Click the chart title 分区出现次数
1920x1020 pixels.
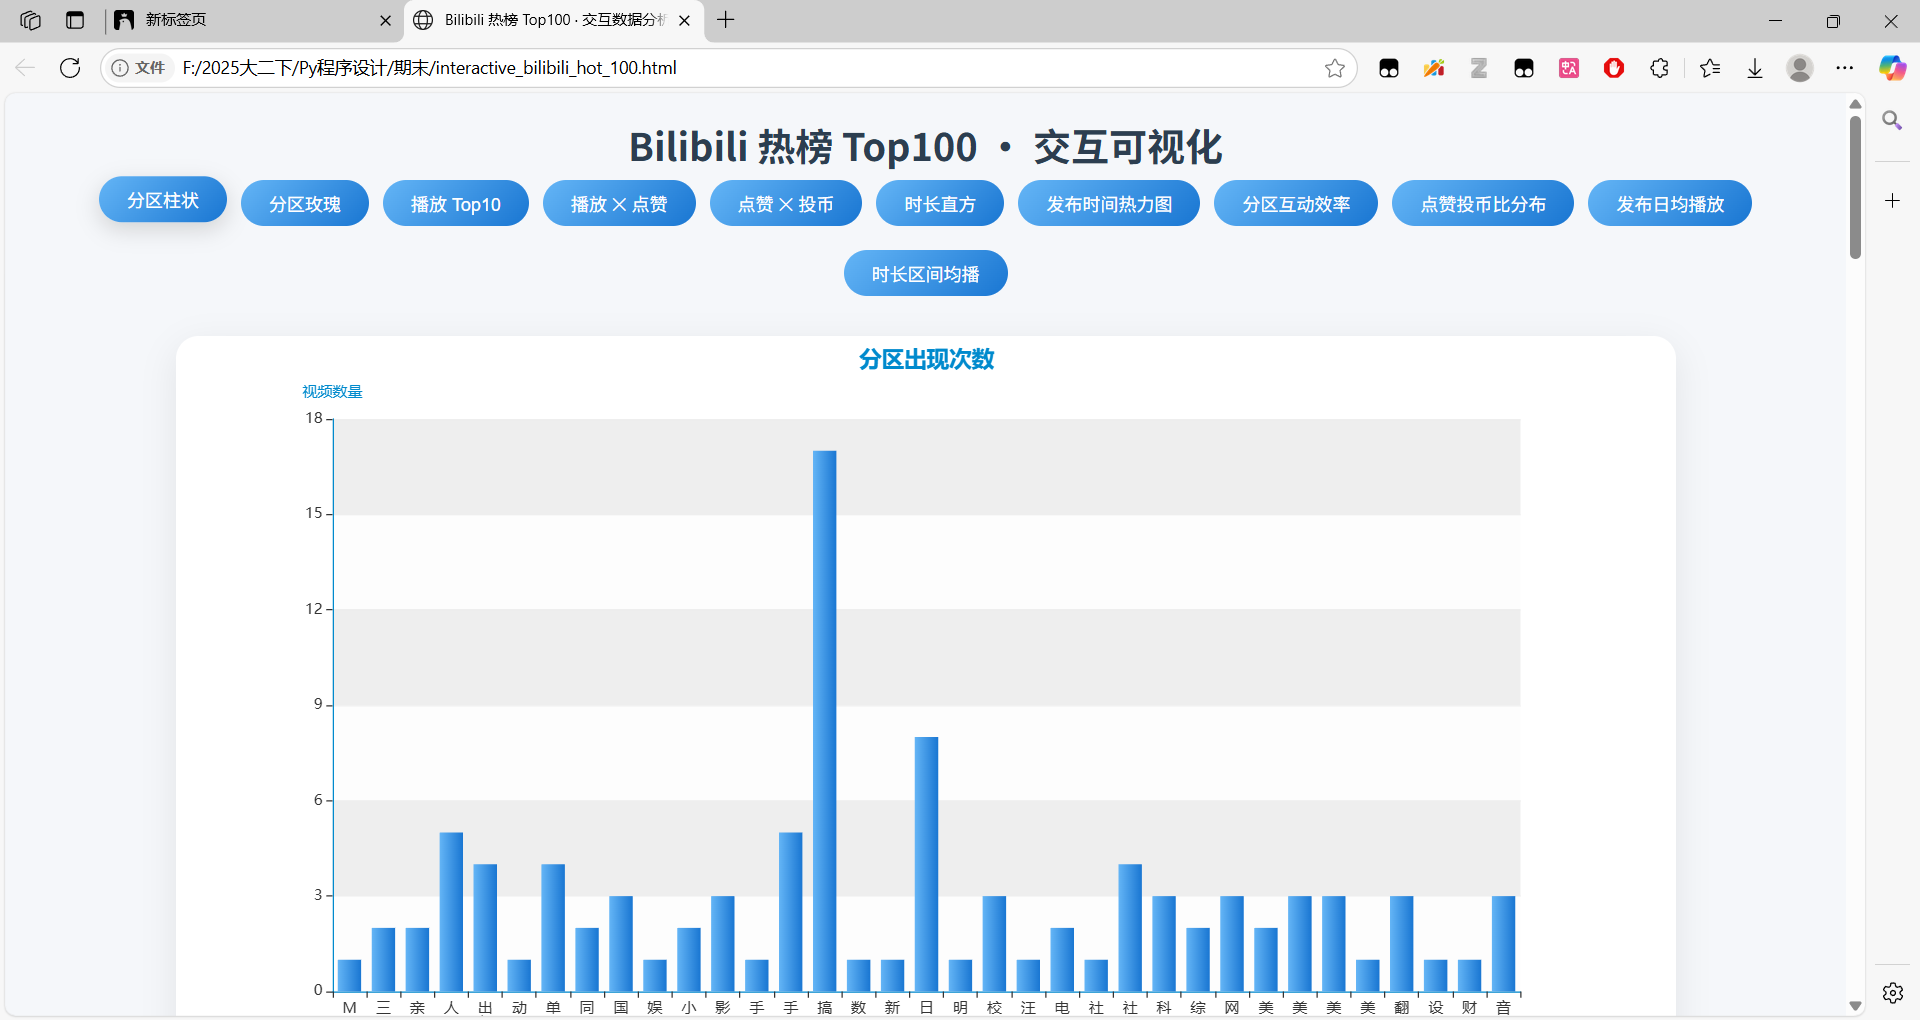click(926, 359)
